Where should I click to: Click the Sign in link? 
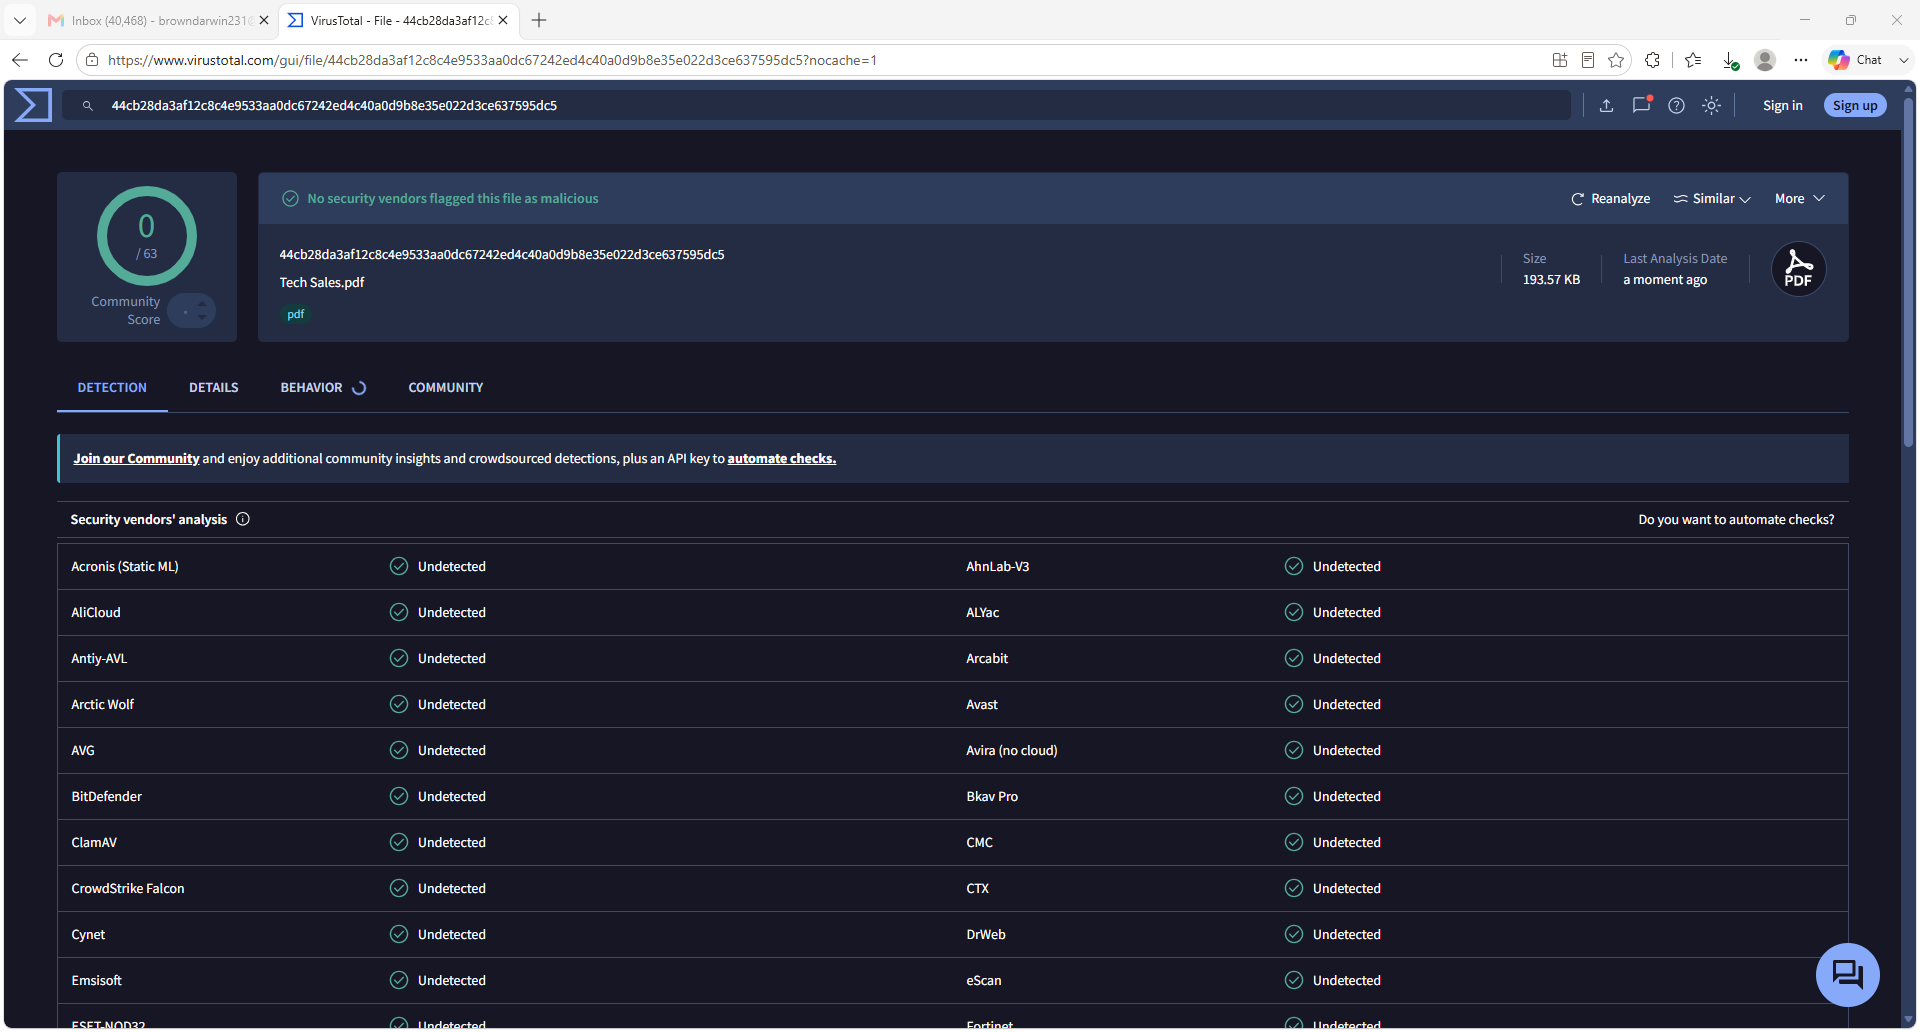point(1782,105)
